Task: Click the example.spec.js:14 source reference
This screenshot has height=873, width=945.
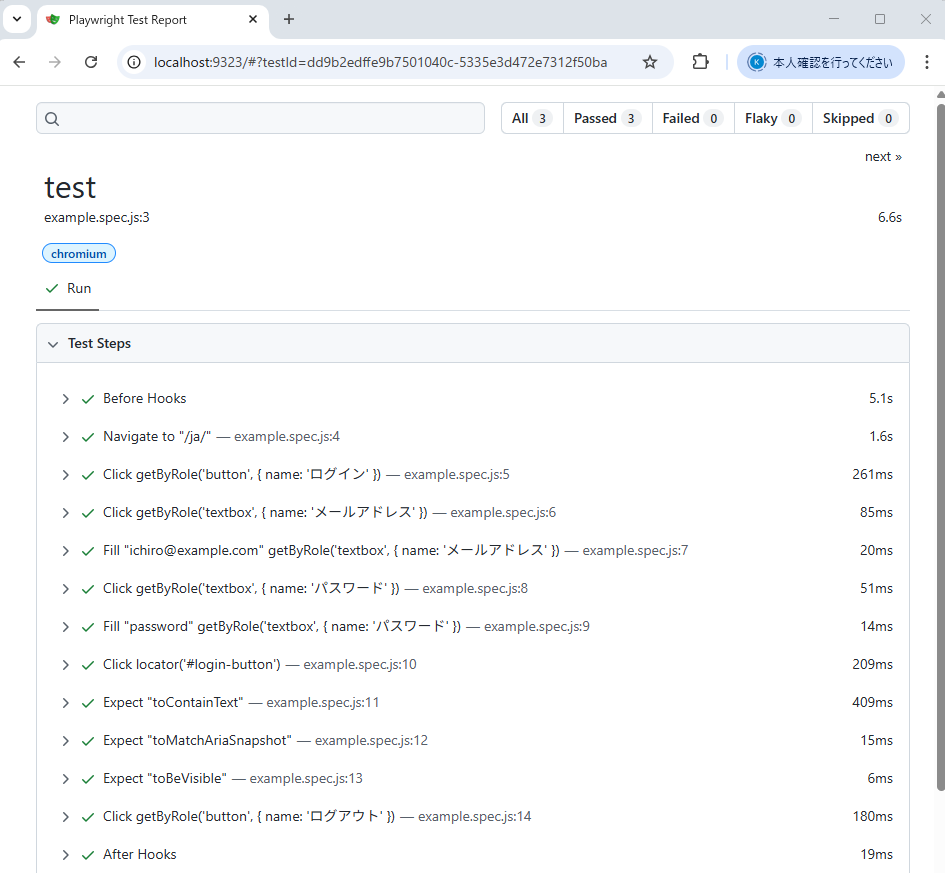Action: pos(475,816)
